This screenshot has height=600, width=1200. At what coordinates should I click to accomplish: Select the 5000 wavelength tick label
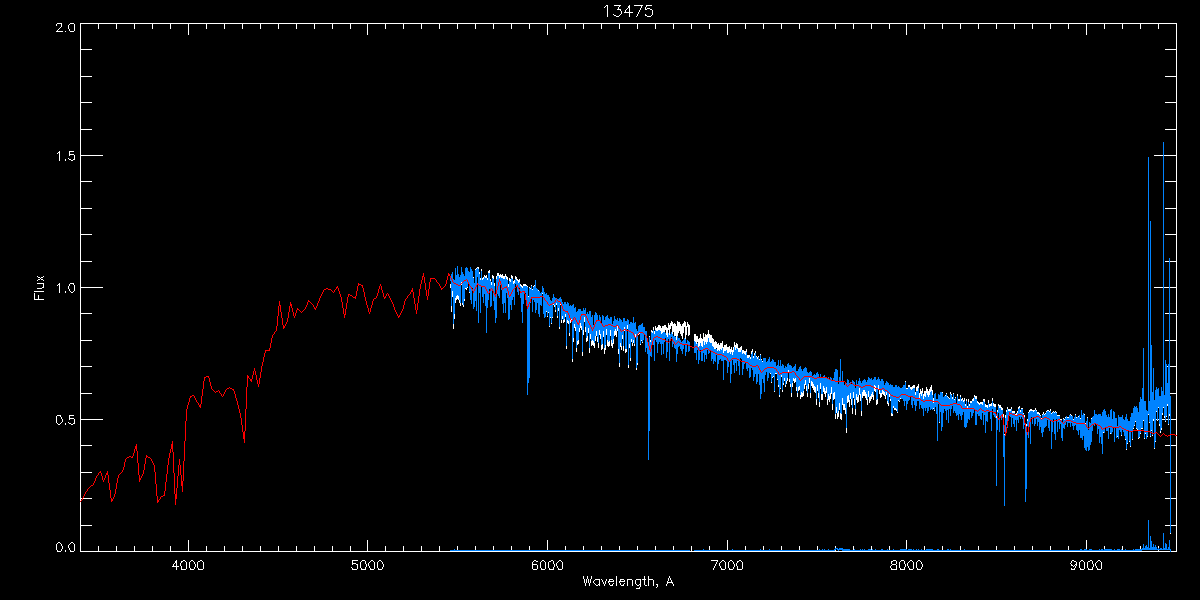(x=367, y=564)
